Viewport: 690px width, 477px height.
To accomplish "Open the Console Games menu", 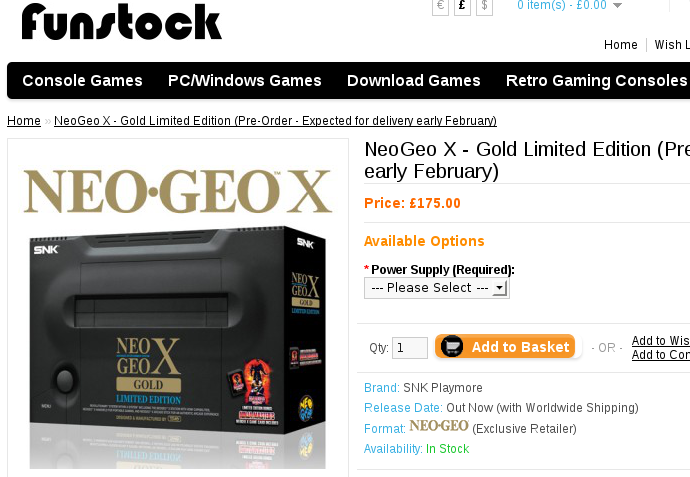I will point(82,81).
